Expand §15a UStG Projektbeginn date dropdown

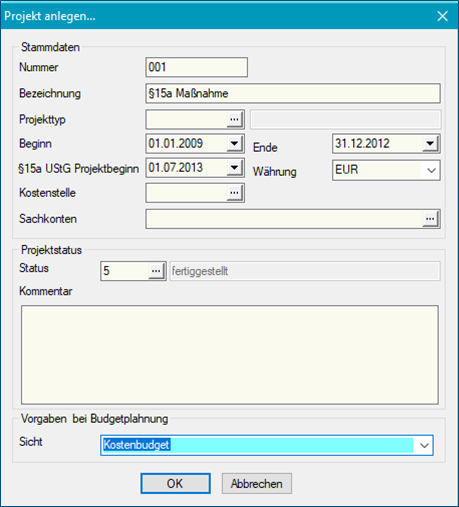pyautogui.click(x=235, y=168)
